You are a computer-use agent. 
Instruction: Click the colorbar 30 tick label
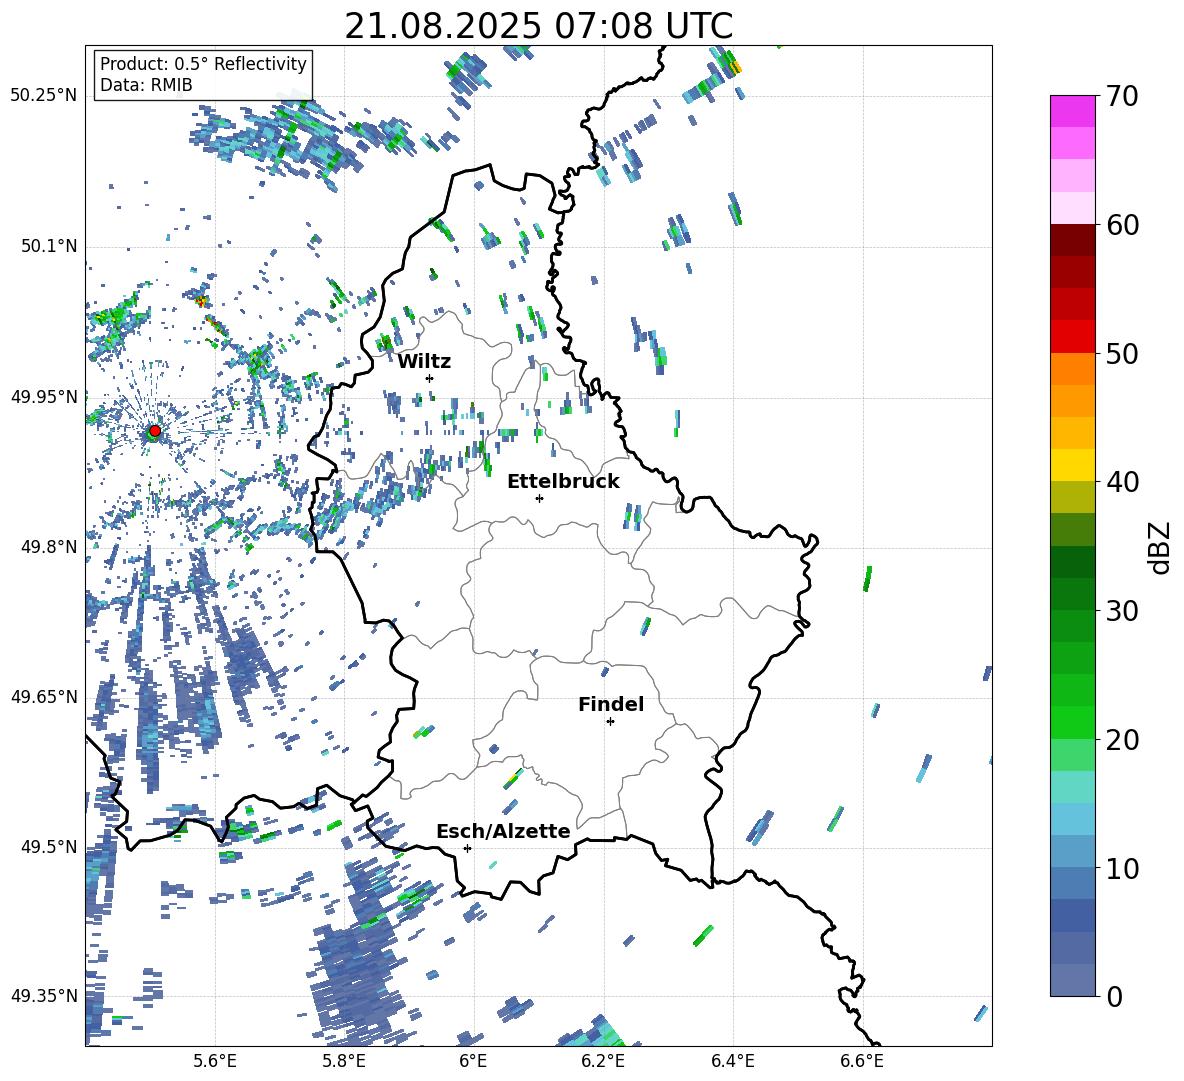1122,611
